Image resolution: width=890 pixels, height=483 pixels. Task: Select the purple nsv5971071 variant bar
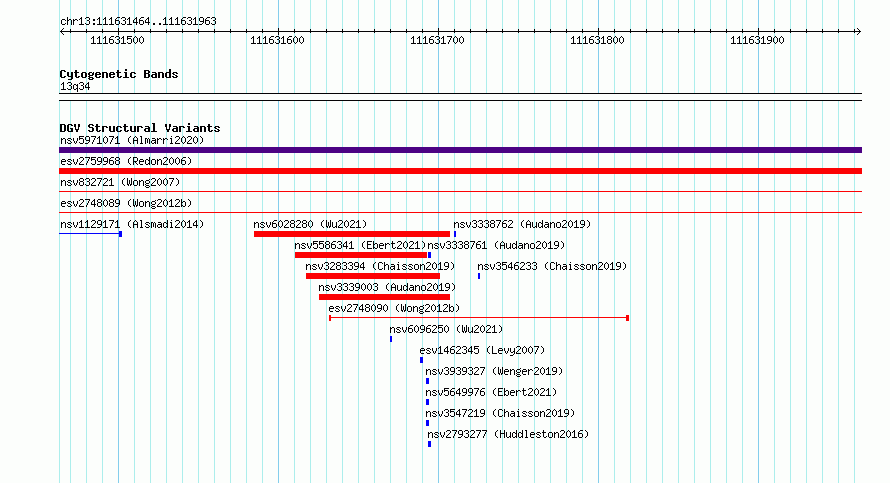[x=460, y=150]
